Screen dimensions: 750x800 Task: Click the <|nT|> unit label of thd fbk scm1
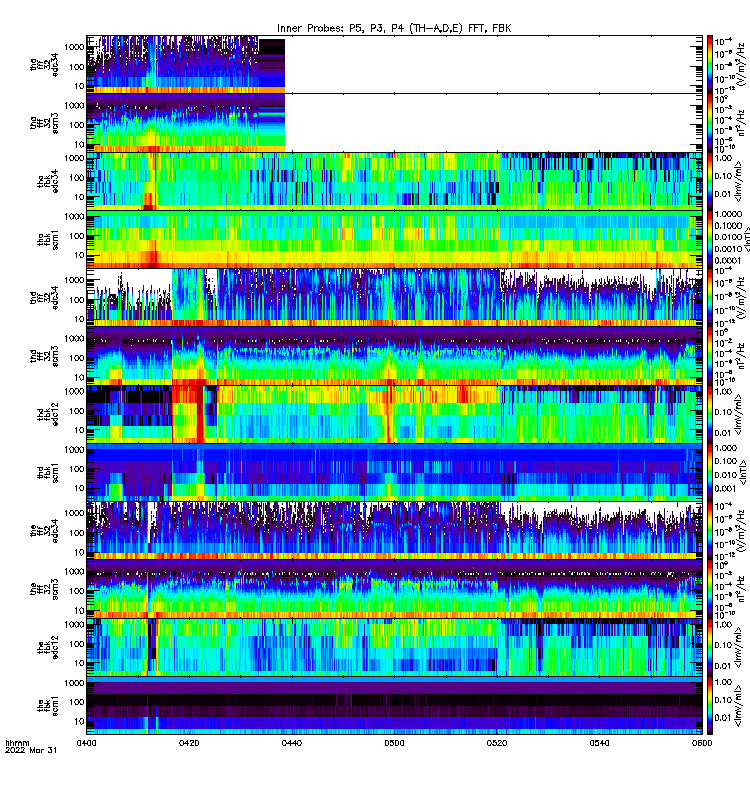pyautogui.click(x=742, y=472)
